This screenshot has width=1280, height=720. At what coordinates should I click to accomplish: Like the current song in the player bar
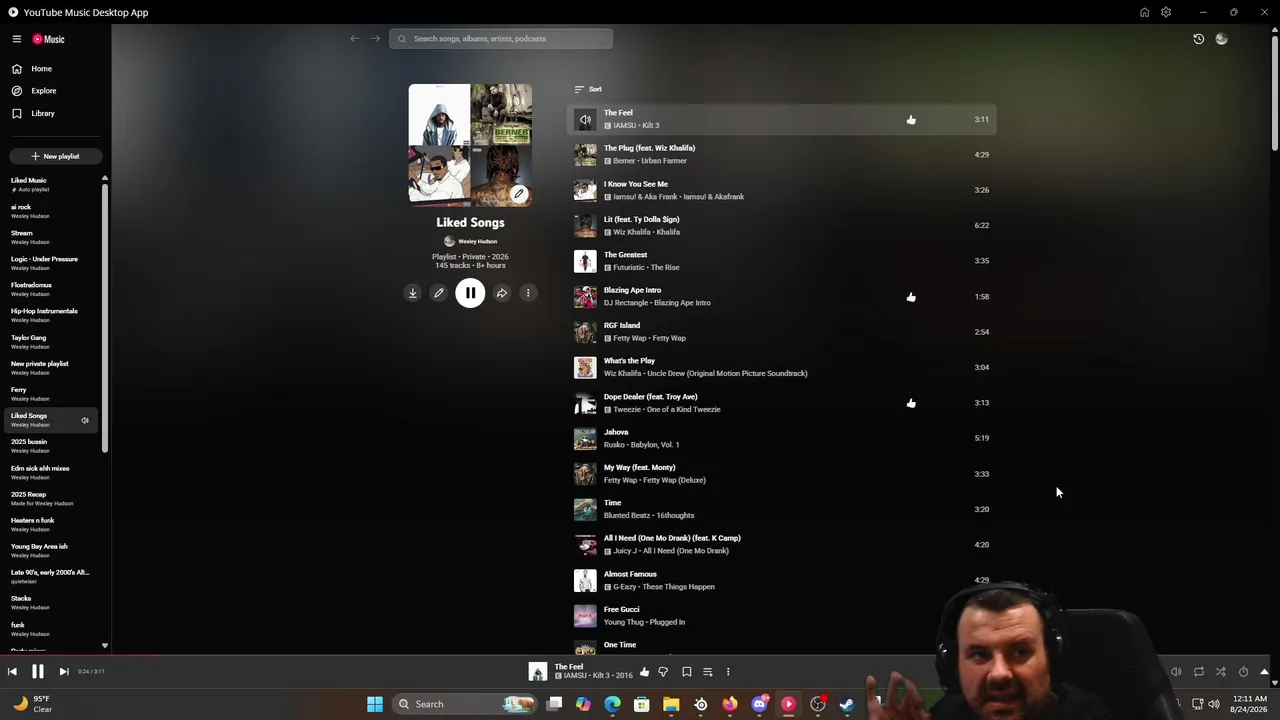(x=644, y=672)
